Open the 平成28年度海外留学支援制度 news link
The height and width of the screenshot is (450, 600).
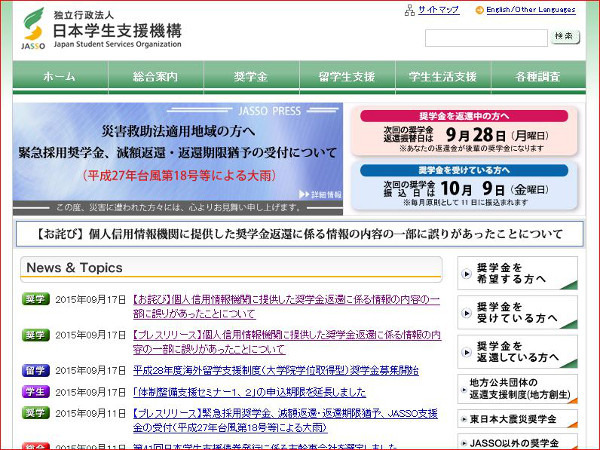click(276, 370)
